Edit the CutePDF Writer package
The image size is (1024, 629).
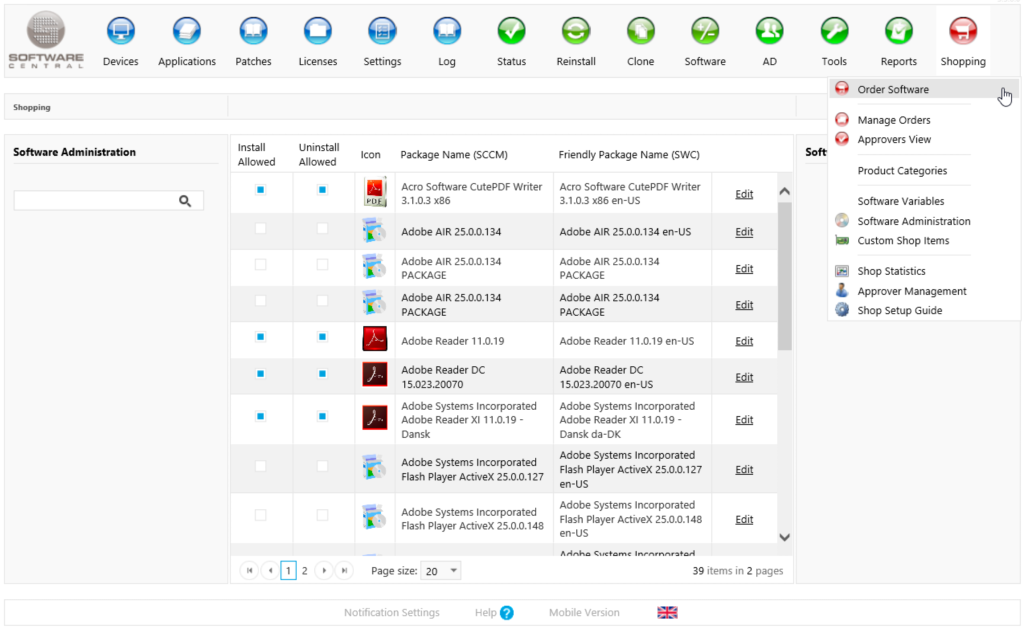coord(744,194)
